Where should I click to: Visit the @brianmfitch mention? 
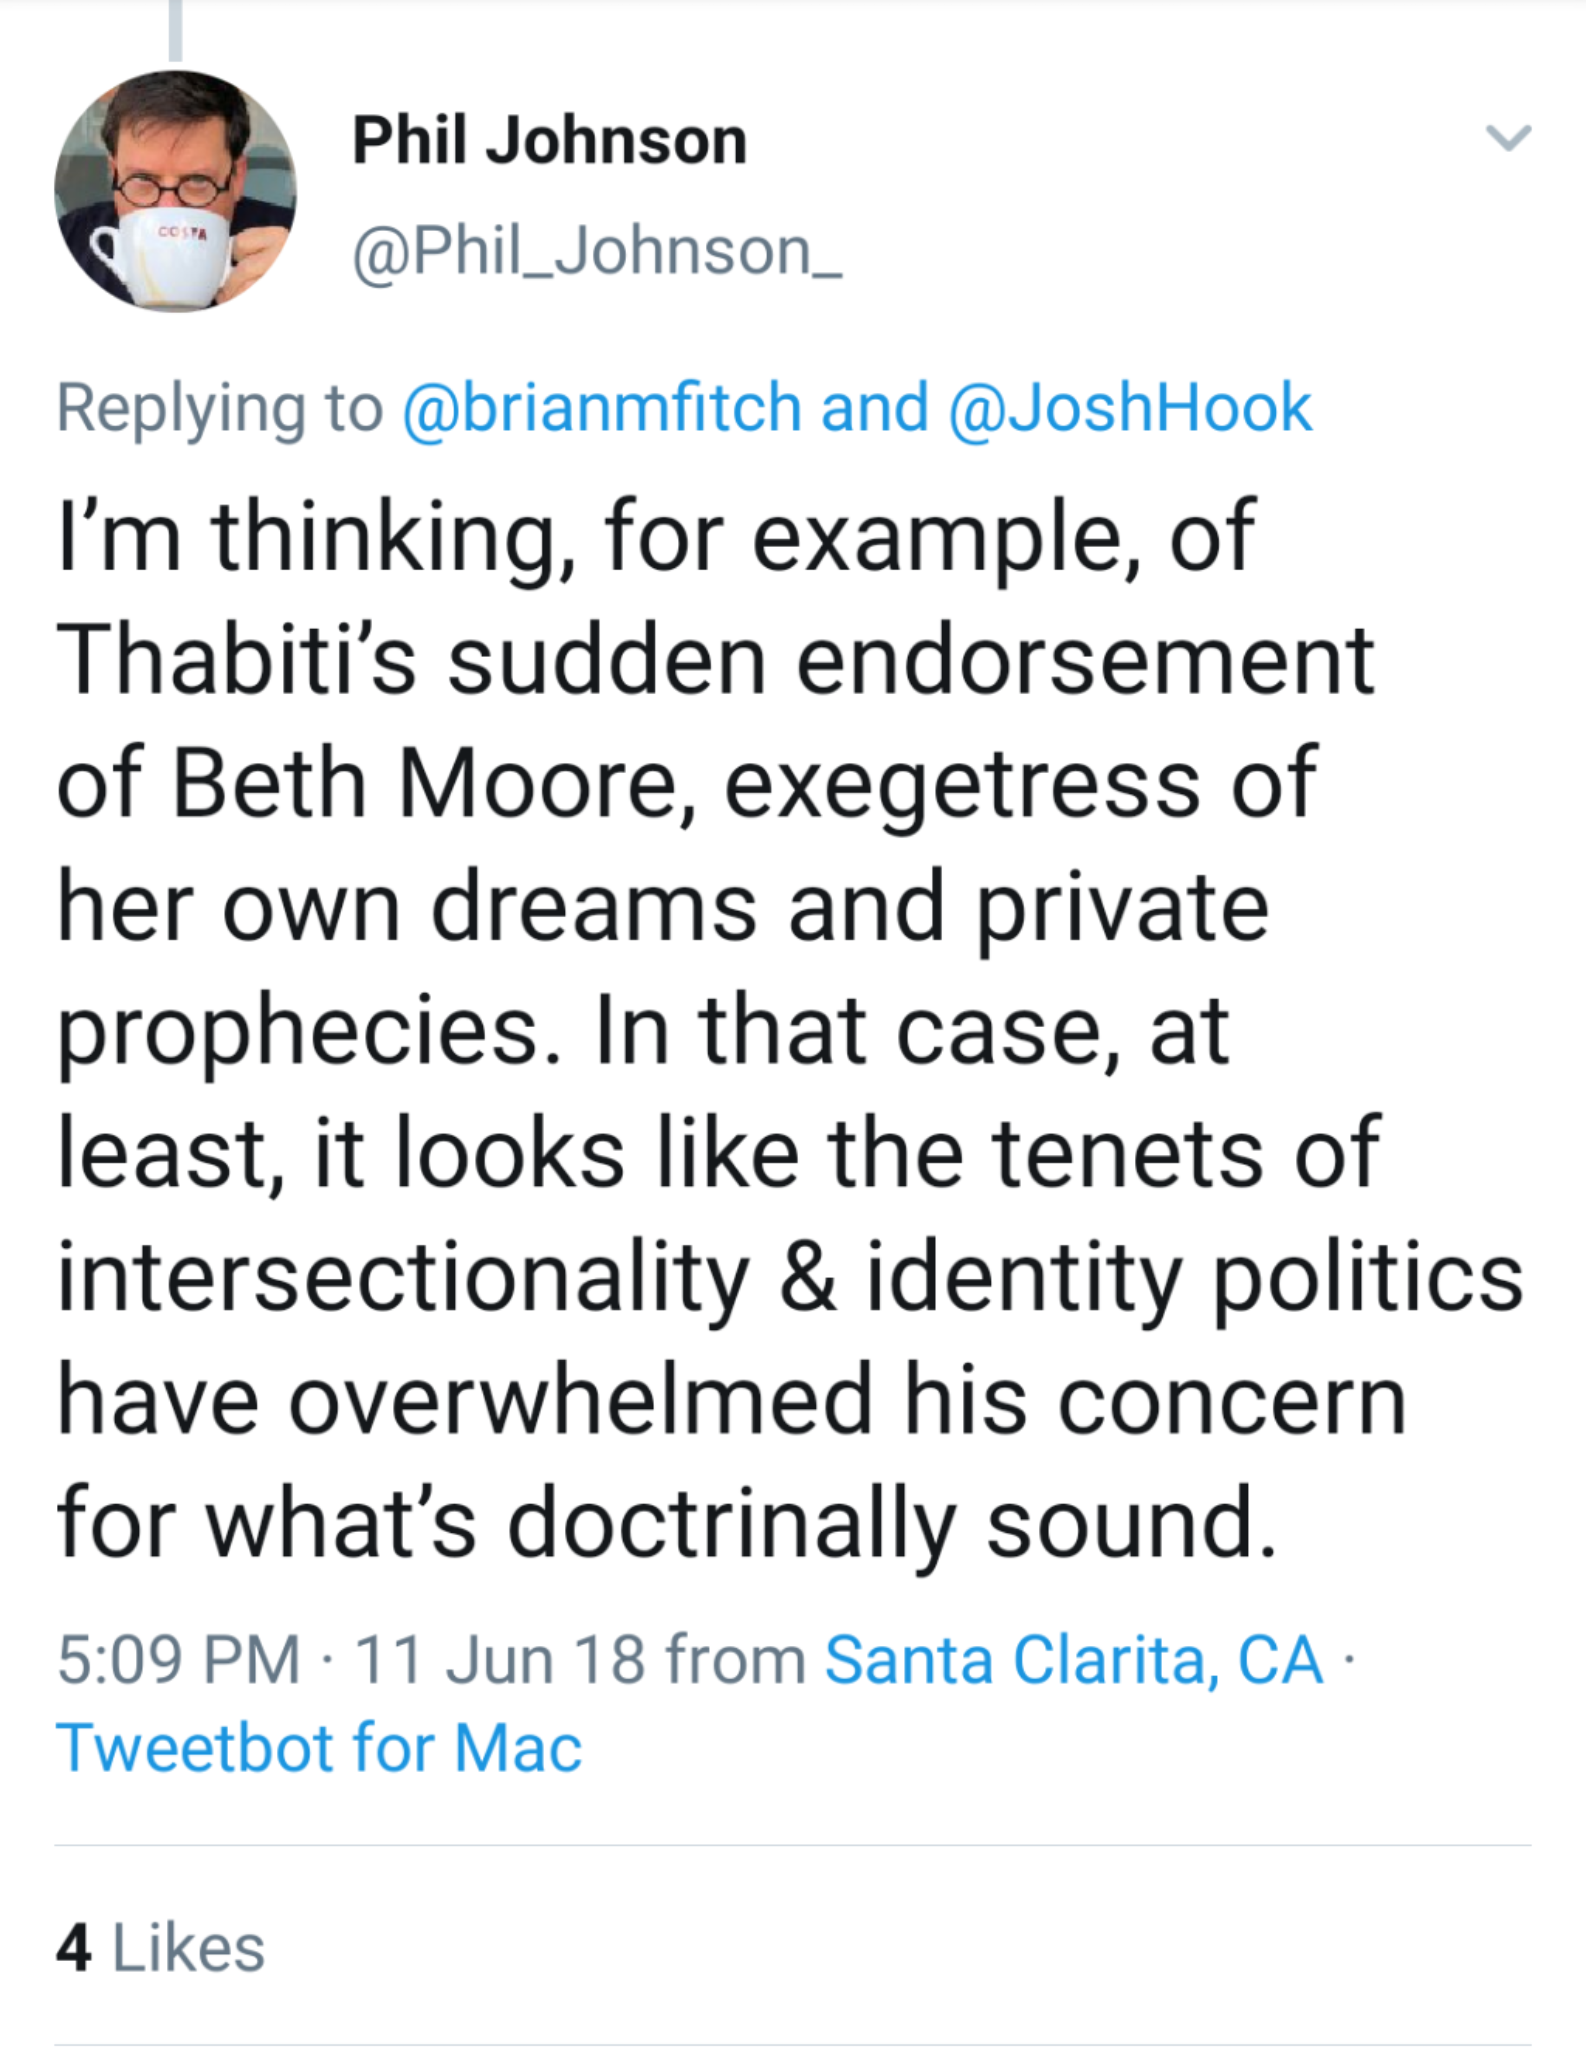(602, 408)
